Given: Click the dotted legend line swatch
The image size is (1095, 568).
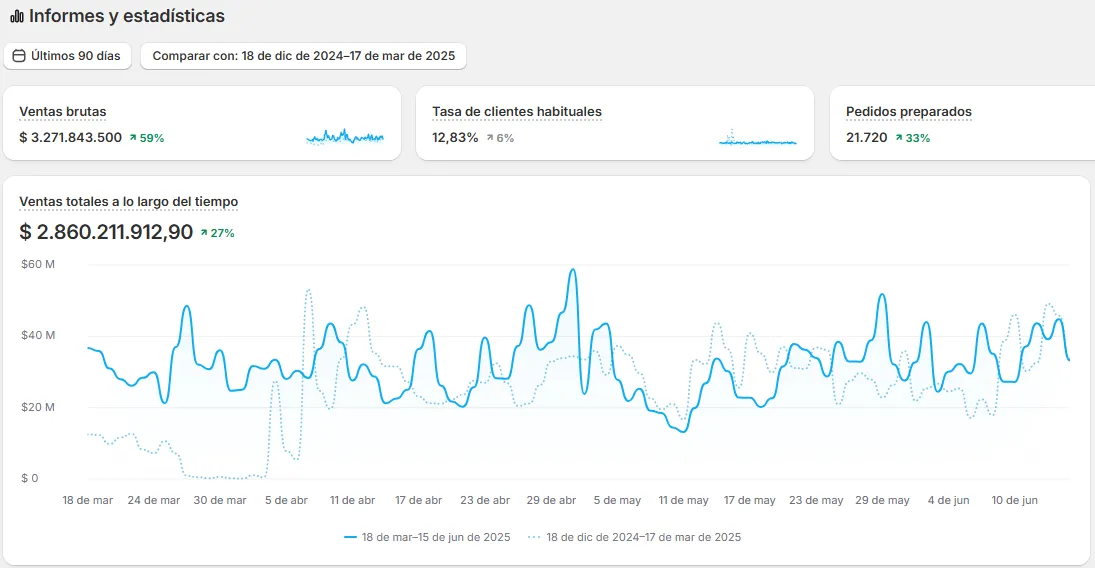Looking at the screenshot, I should pos(534,537).
